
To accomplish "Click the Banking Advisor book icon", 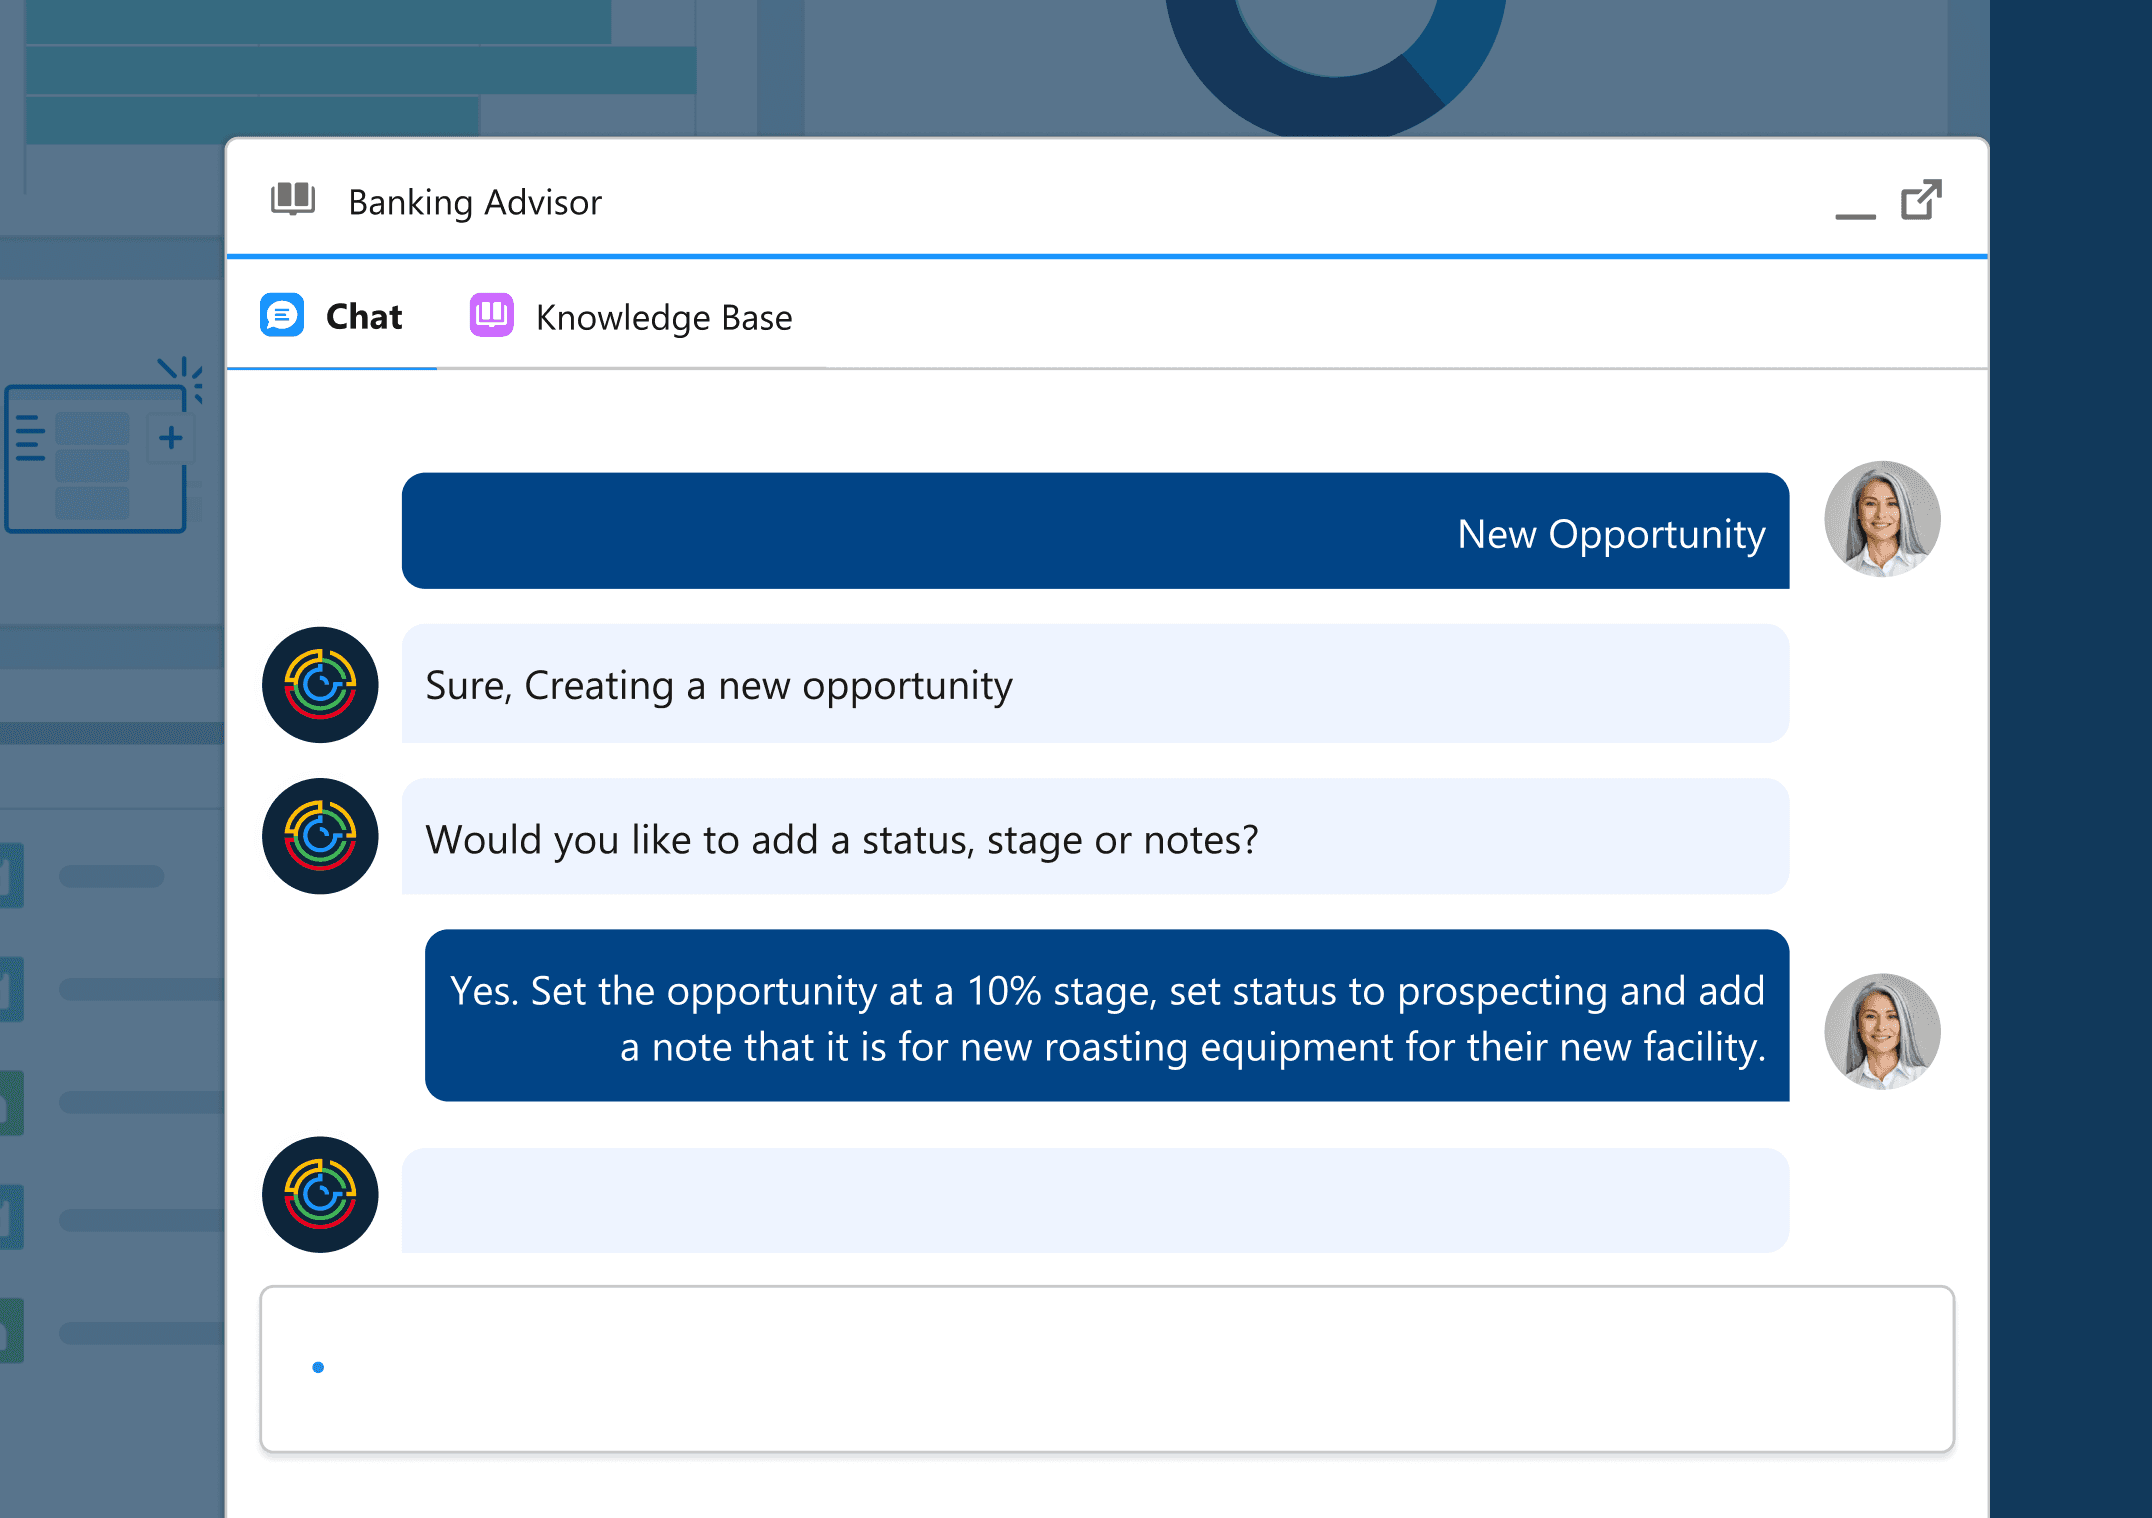I will 292,200.
